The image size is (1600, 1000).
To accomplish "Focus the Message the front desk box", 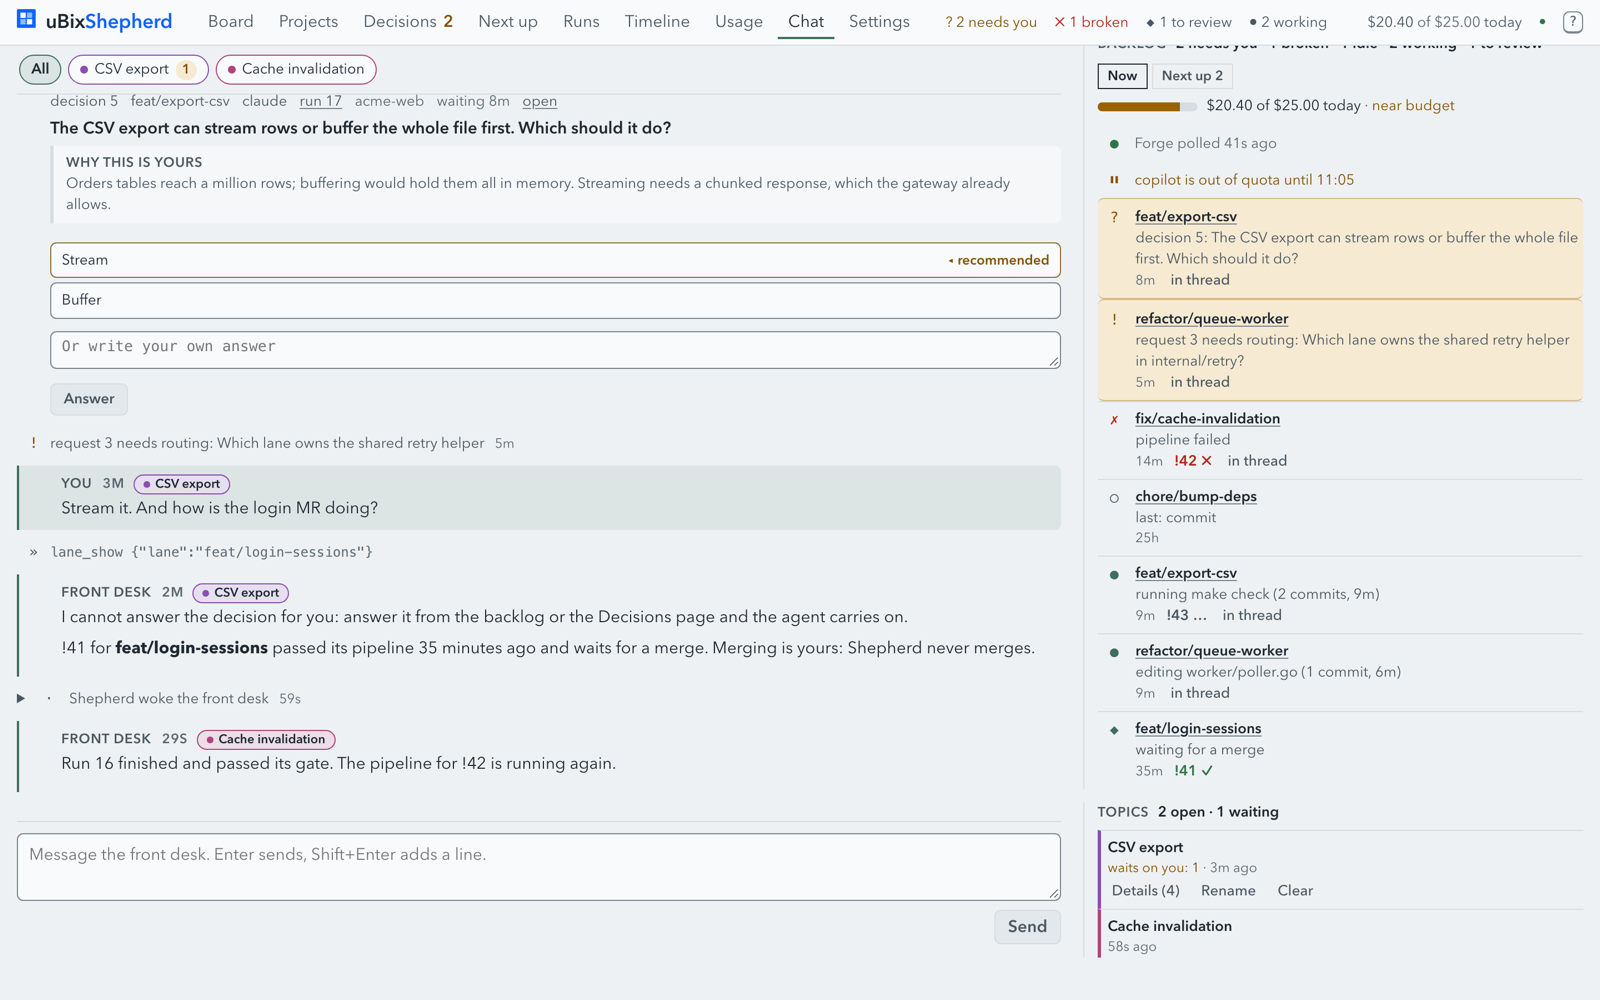I will point(539,867).
